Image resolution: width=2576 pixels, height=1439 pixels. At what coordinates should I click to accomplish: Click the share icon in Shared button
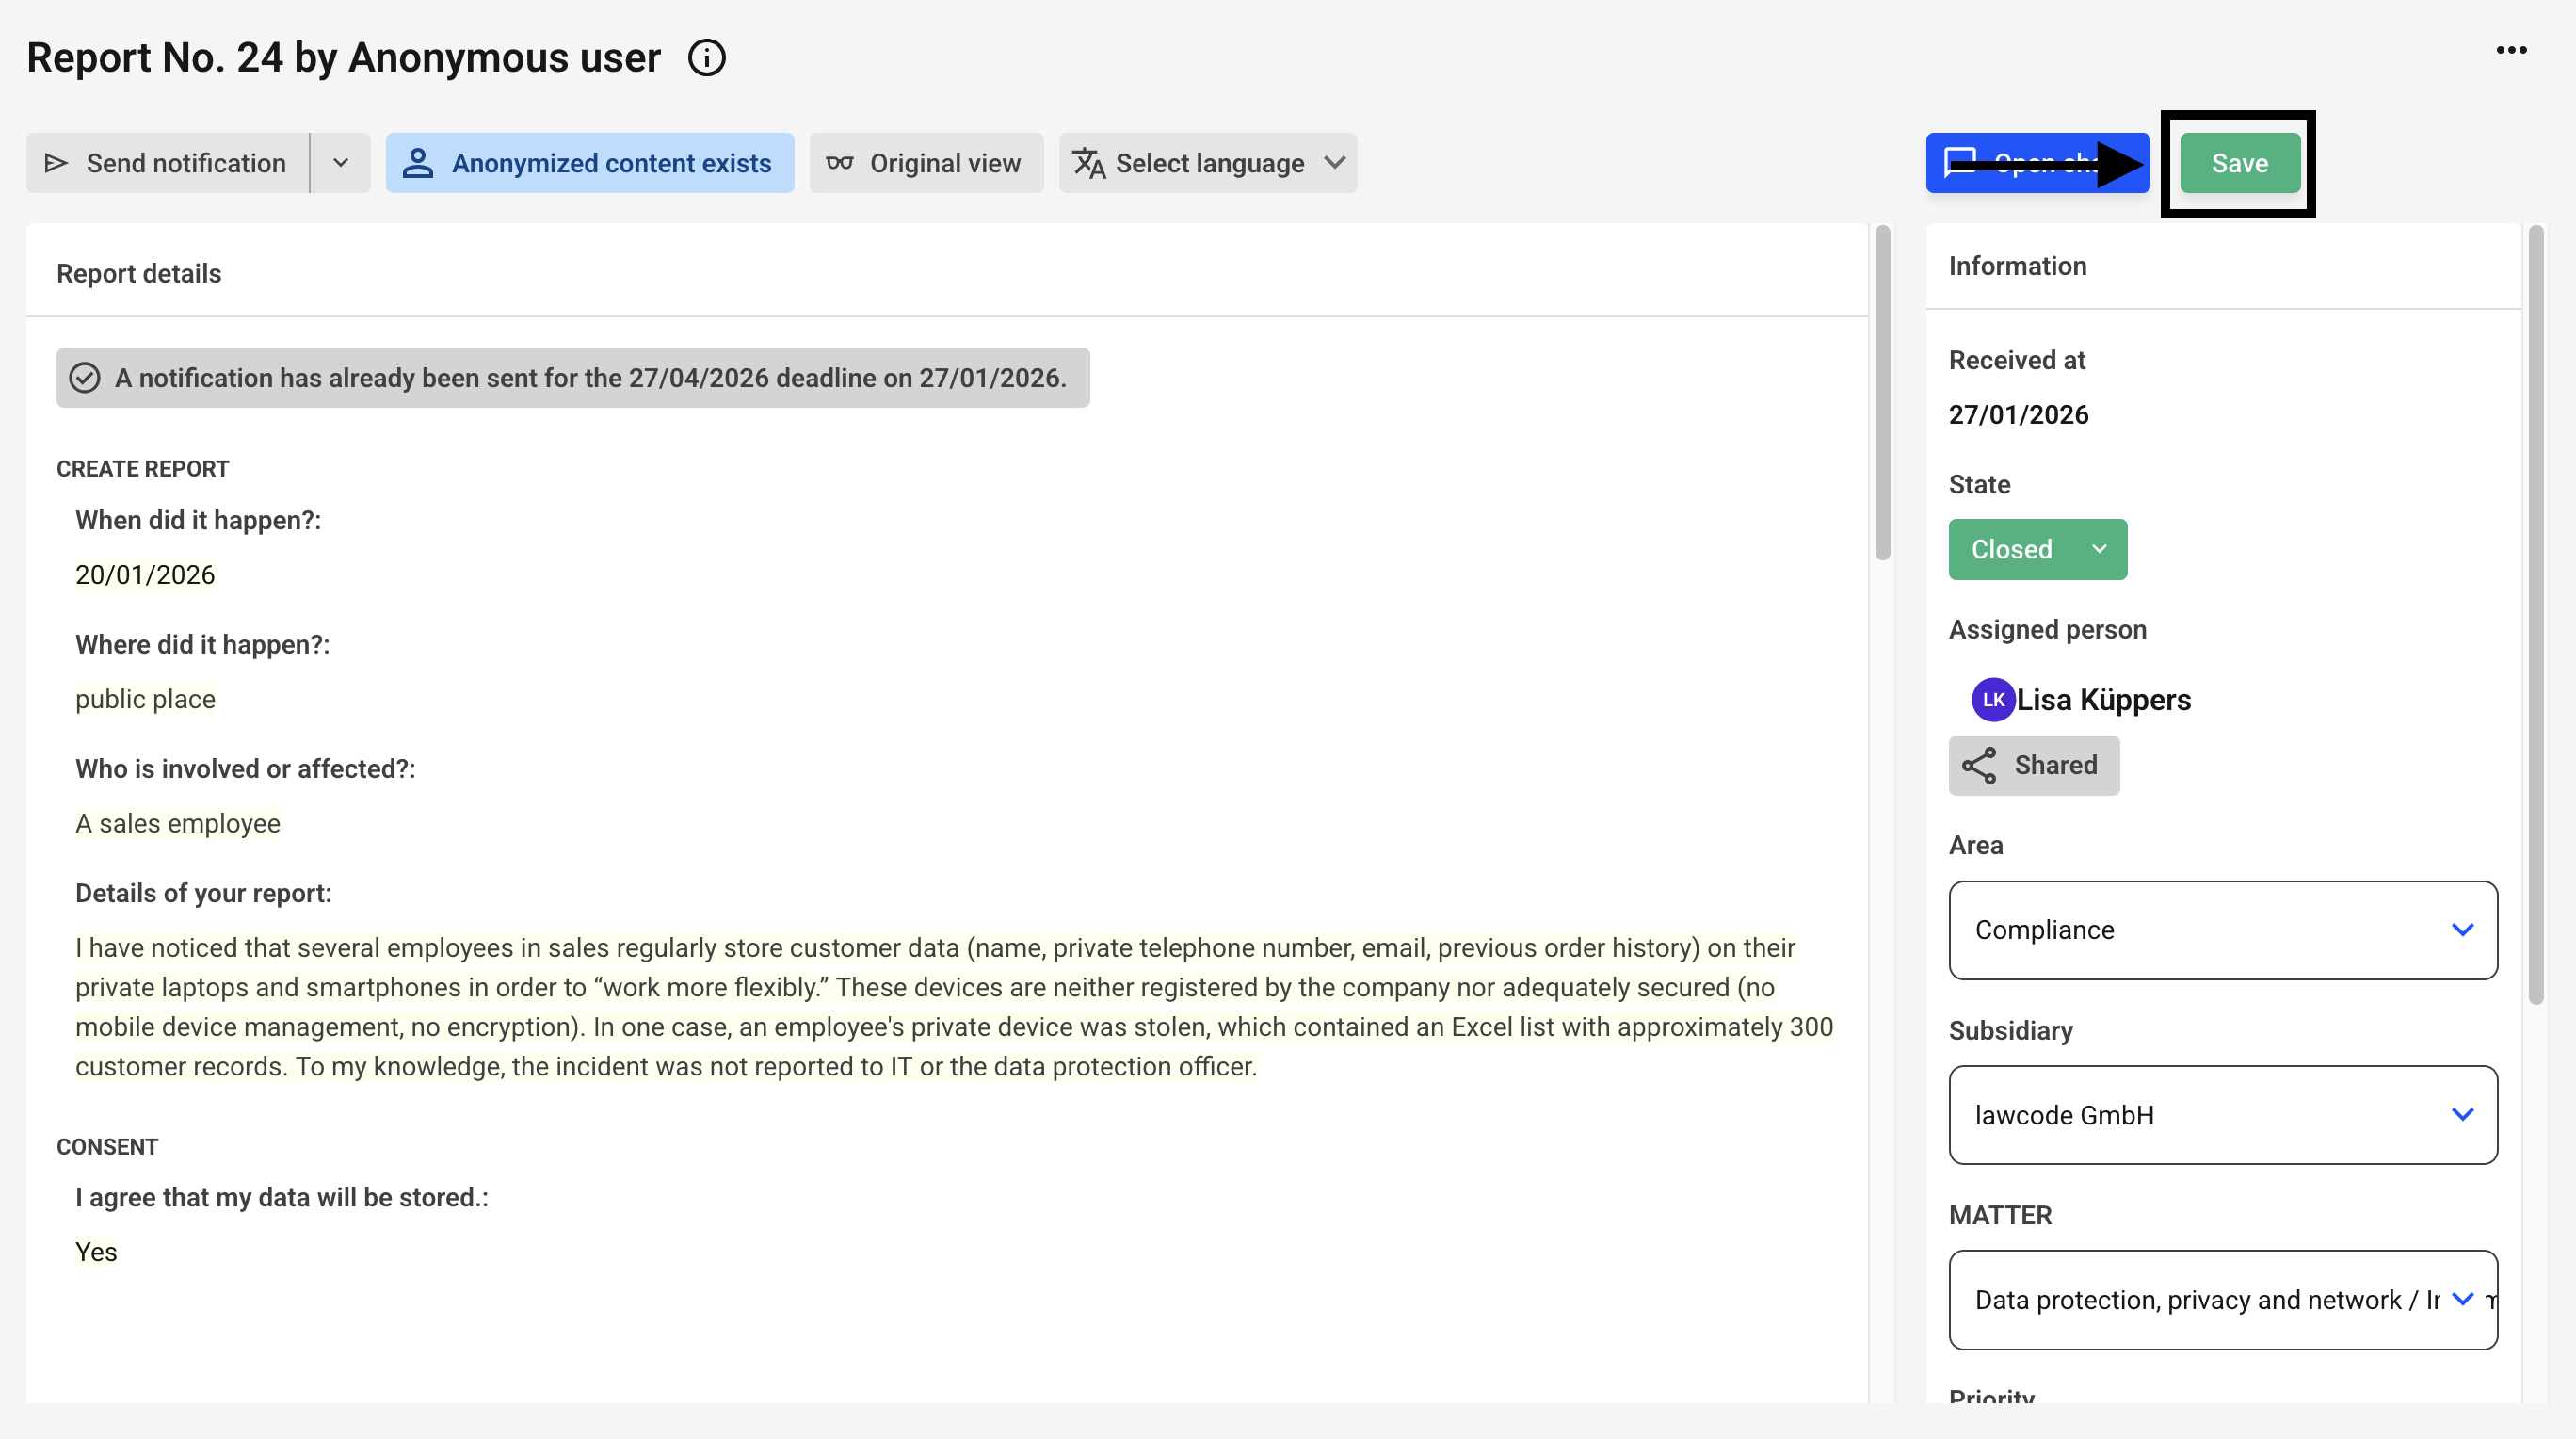point(1978,766)
